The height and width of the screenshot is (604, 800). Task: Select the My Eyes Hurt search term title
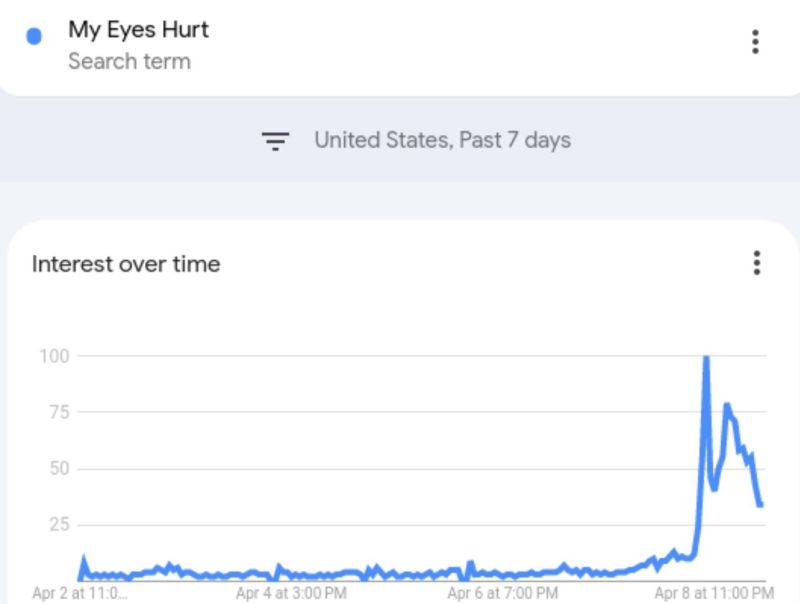point(138,29)
